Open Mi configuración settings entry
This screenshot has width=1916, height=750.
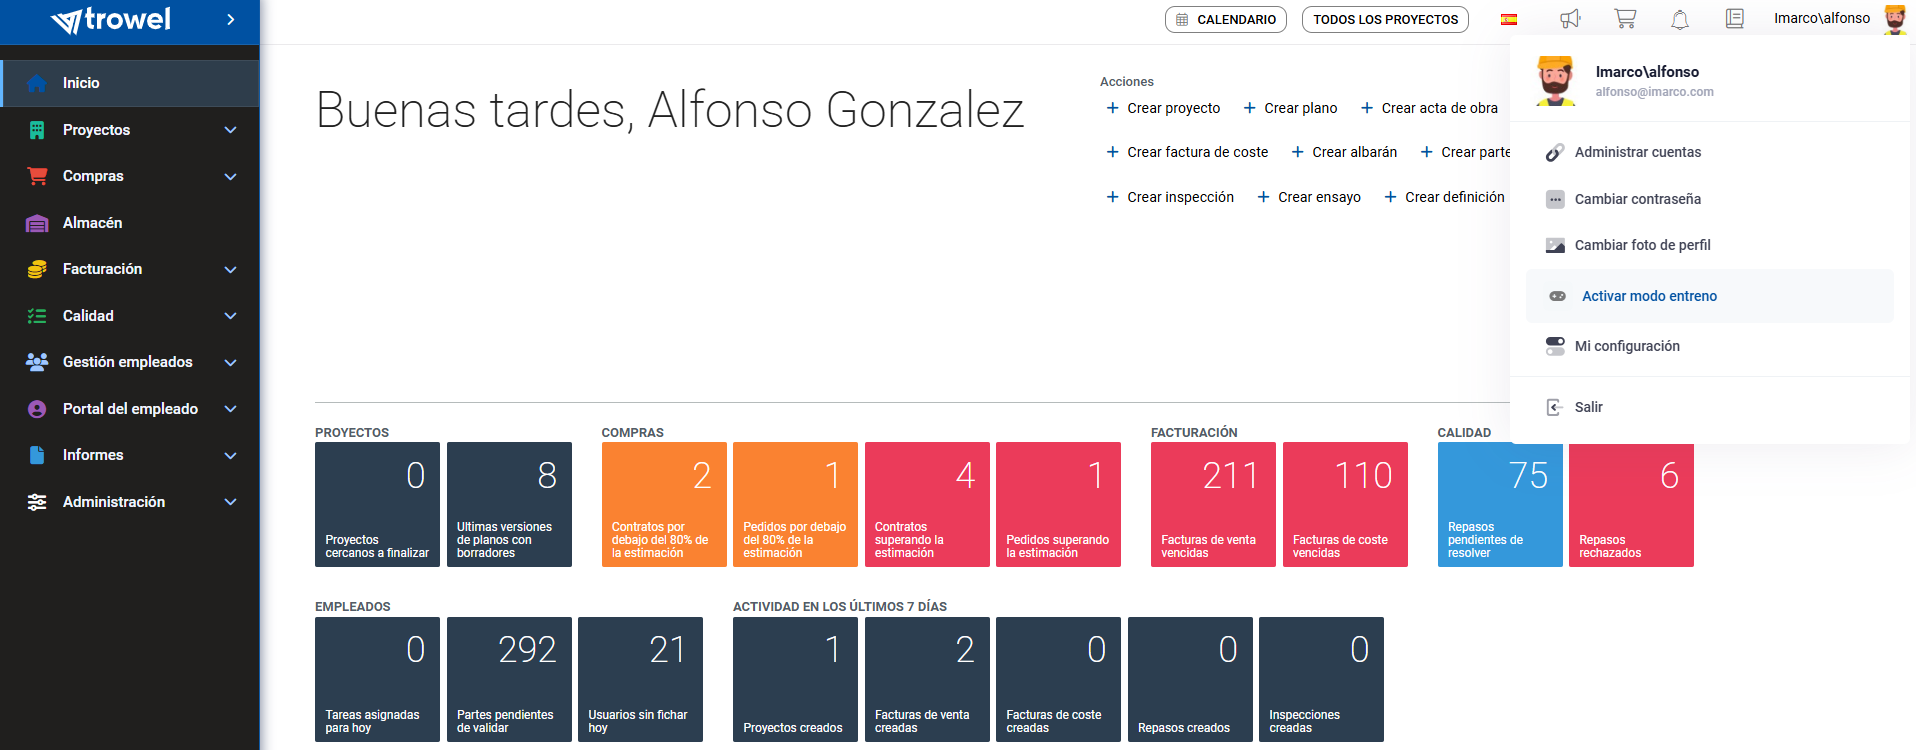1626,346
